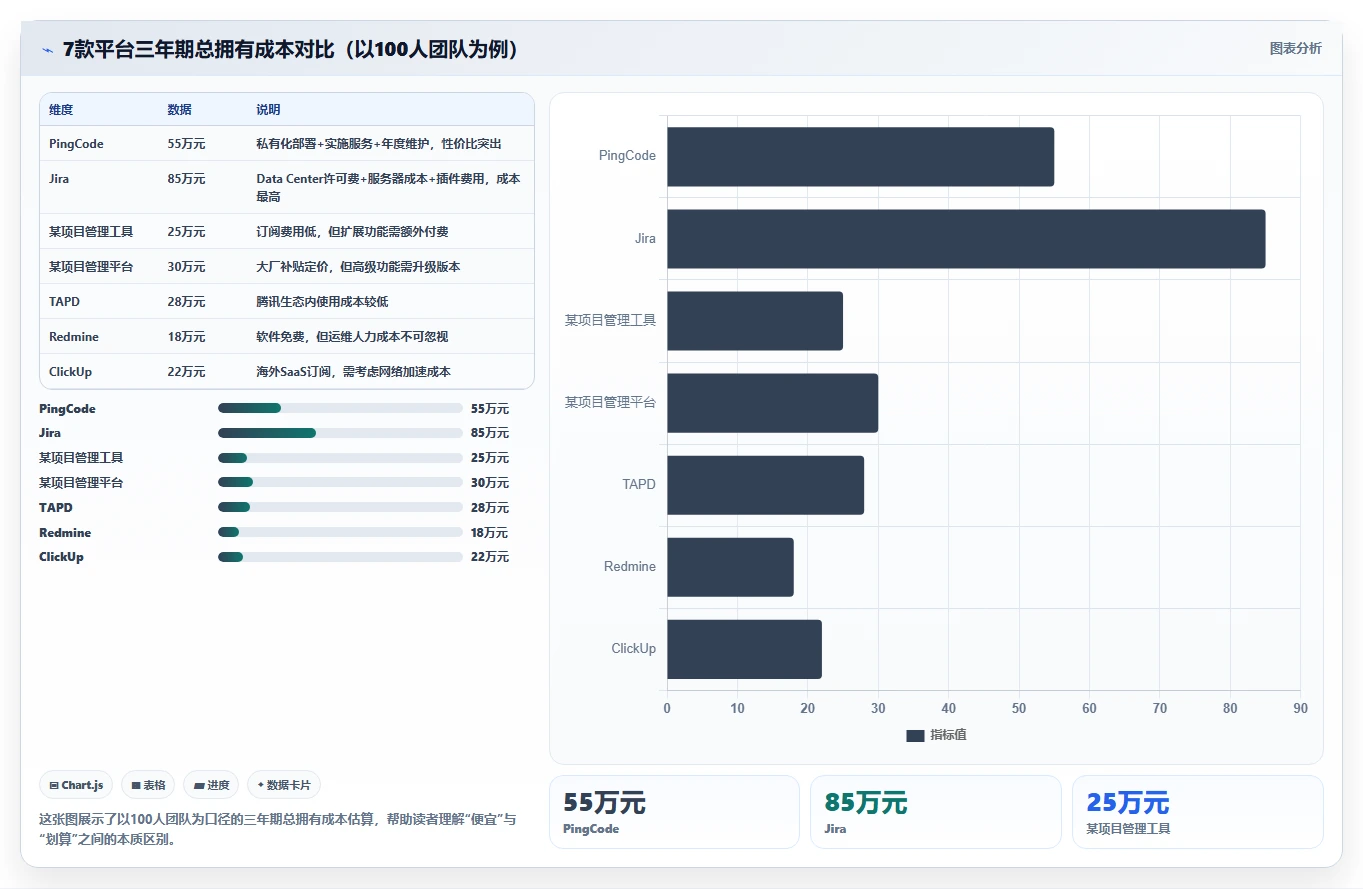Image resolution: width=1363 pixels, height=889 pixels.
Task: Click the chart title 7款平台三年期总拥有成本对比
Action: (x=291, y=49)
